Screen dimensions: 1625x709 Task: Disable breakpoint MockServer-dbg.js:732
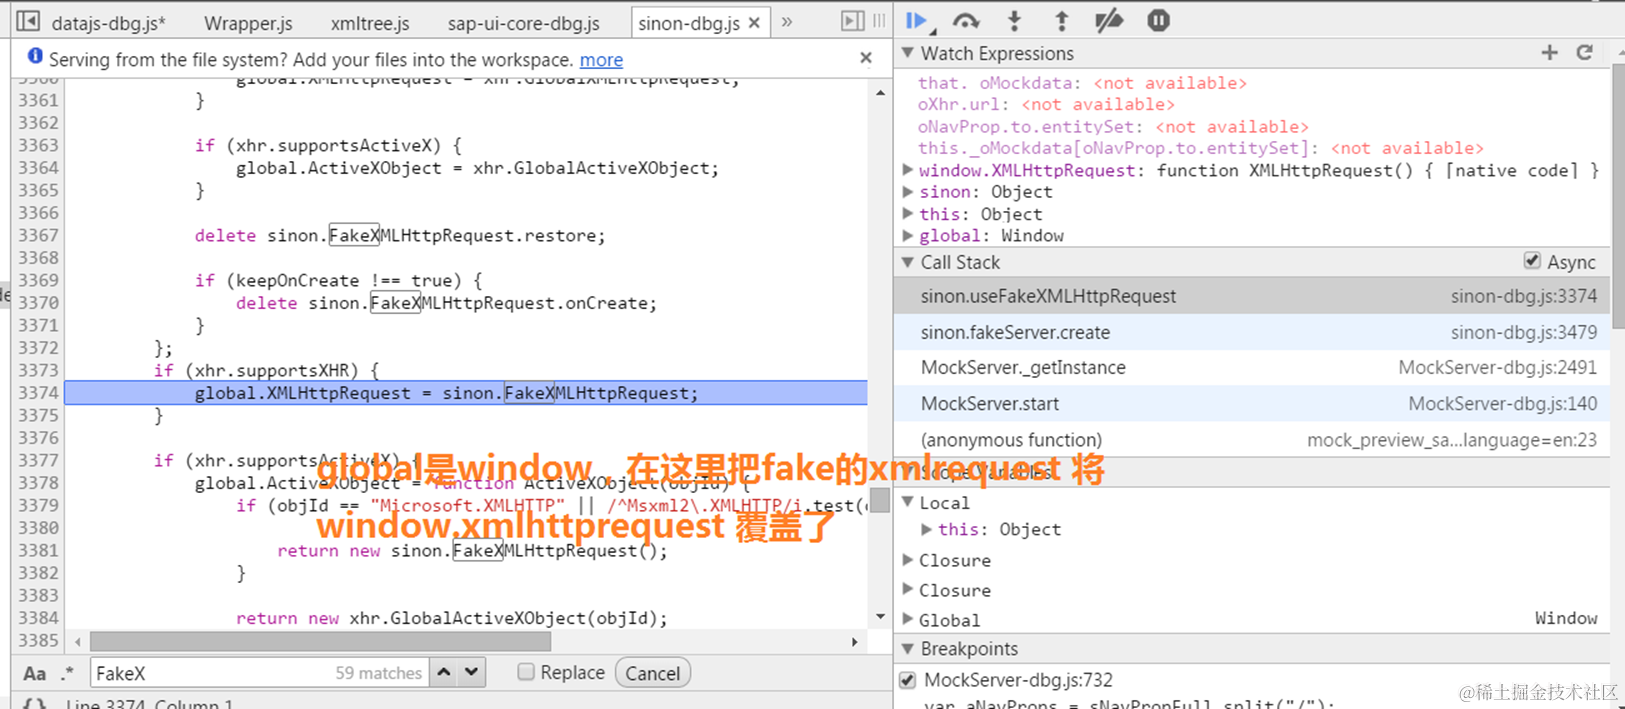pos(908,680)
